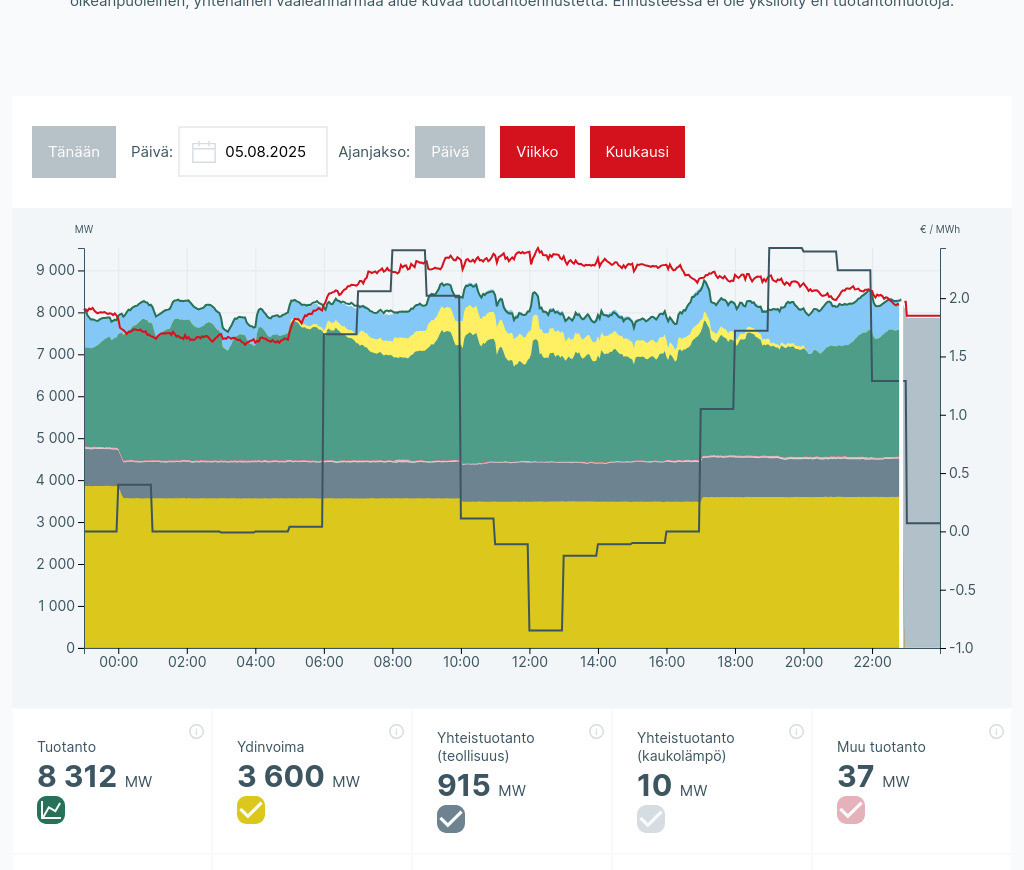Image resolution: width=1024 pixels, height=870 pixels.
Task: Click the Ydinvoima 3 600 MW value
Action: (281, 777)
